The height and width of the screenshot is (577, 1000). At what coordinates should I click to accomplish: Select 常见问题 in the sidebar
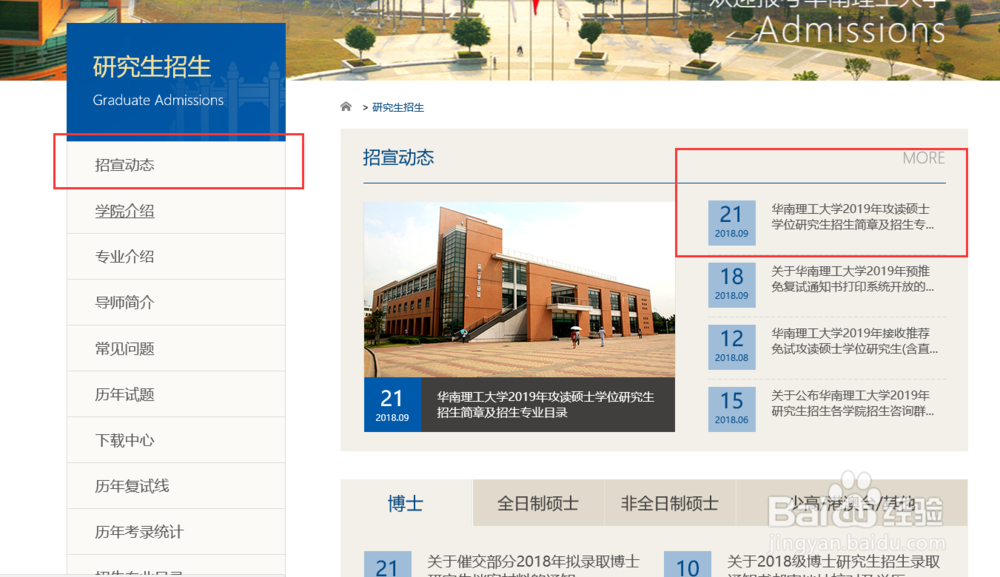176,349
